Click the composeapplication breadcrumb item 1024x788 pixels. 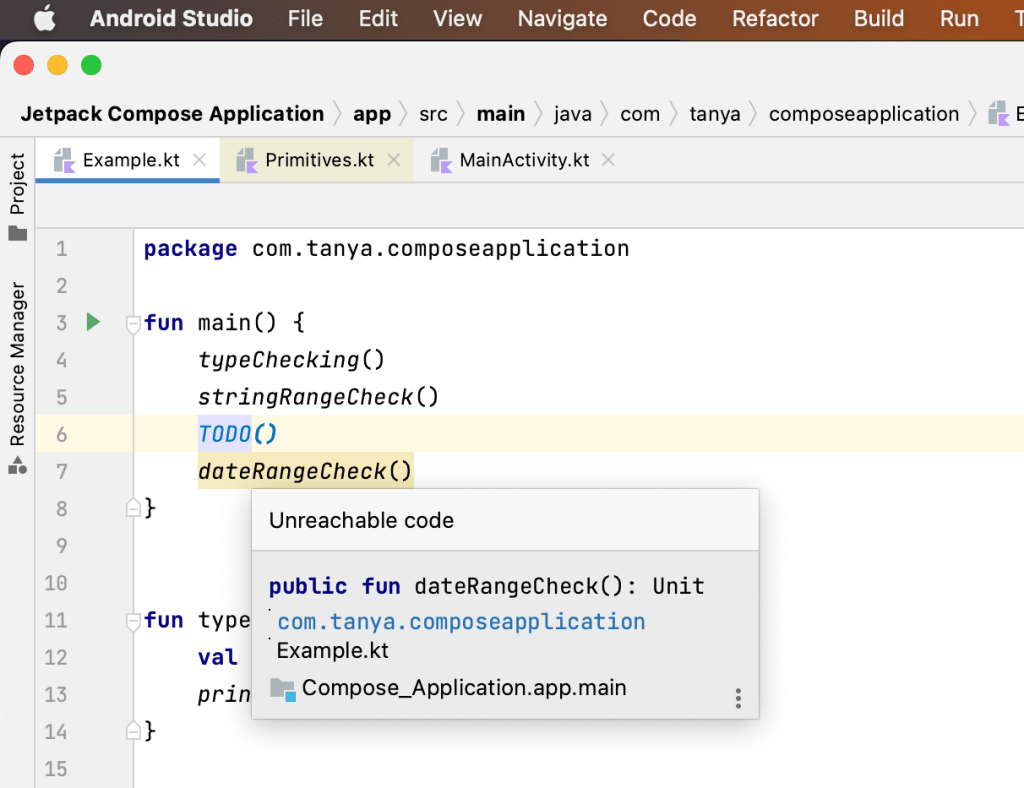click(x=863, y=114)
